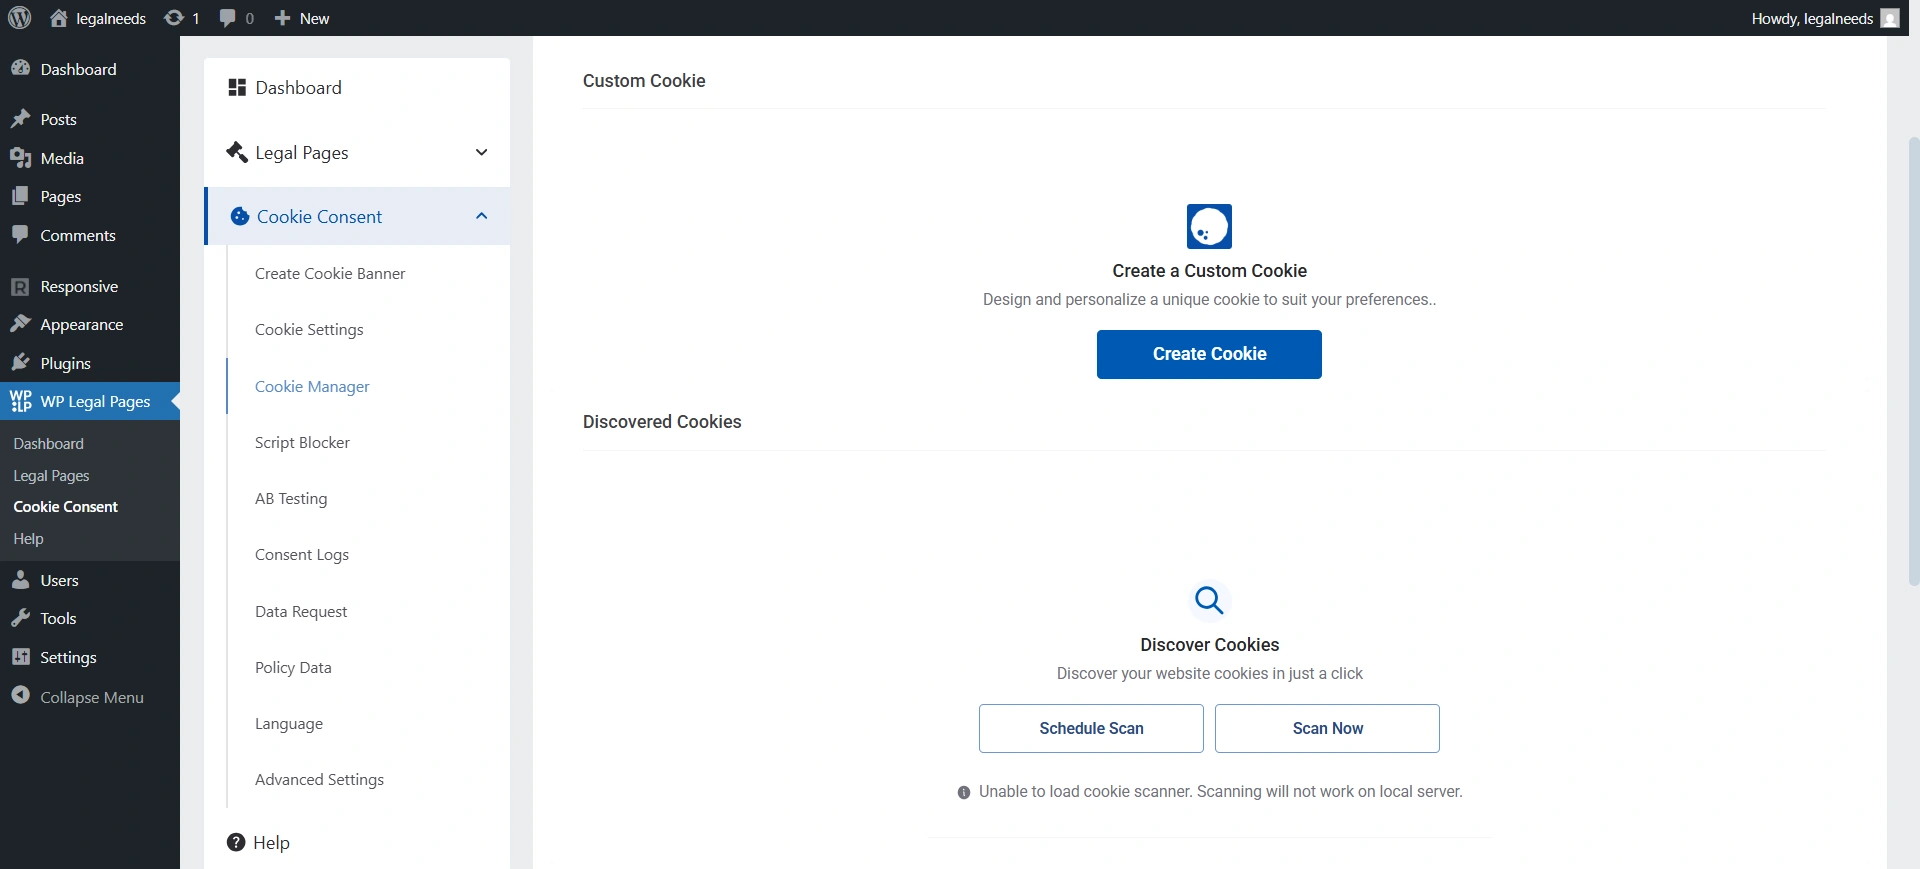Screen dimensions: 1920x869
Task: Open the updates icon in admin bar
Action: [174, 18]
